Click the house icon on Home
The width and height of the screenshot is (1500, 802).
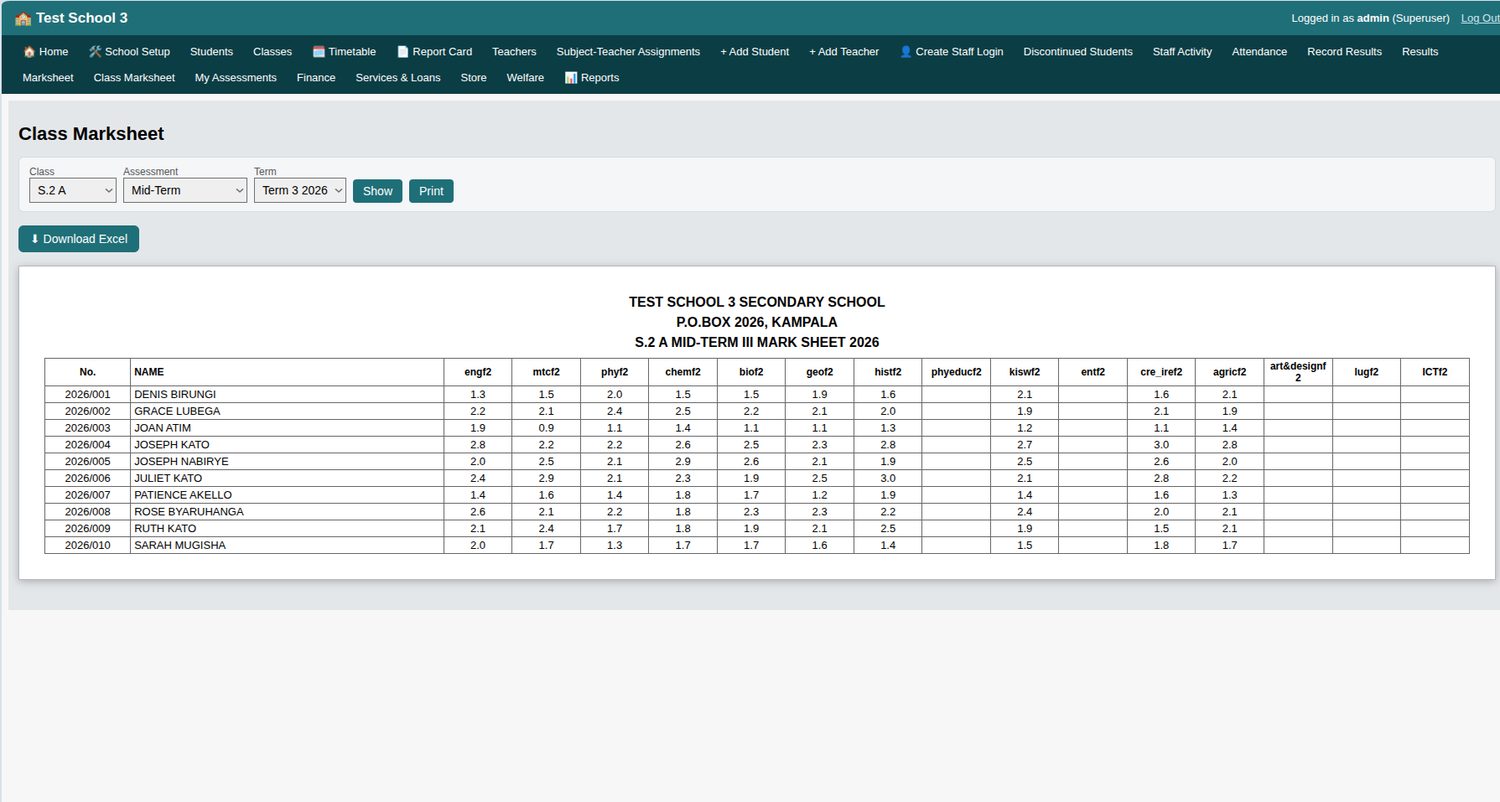[29, 51]
